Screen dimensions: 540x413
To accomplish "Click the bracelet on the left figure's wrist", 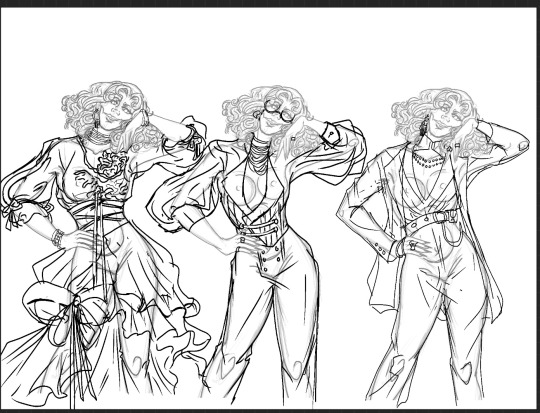I will (58, 238).
